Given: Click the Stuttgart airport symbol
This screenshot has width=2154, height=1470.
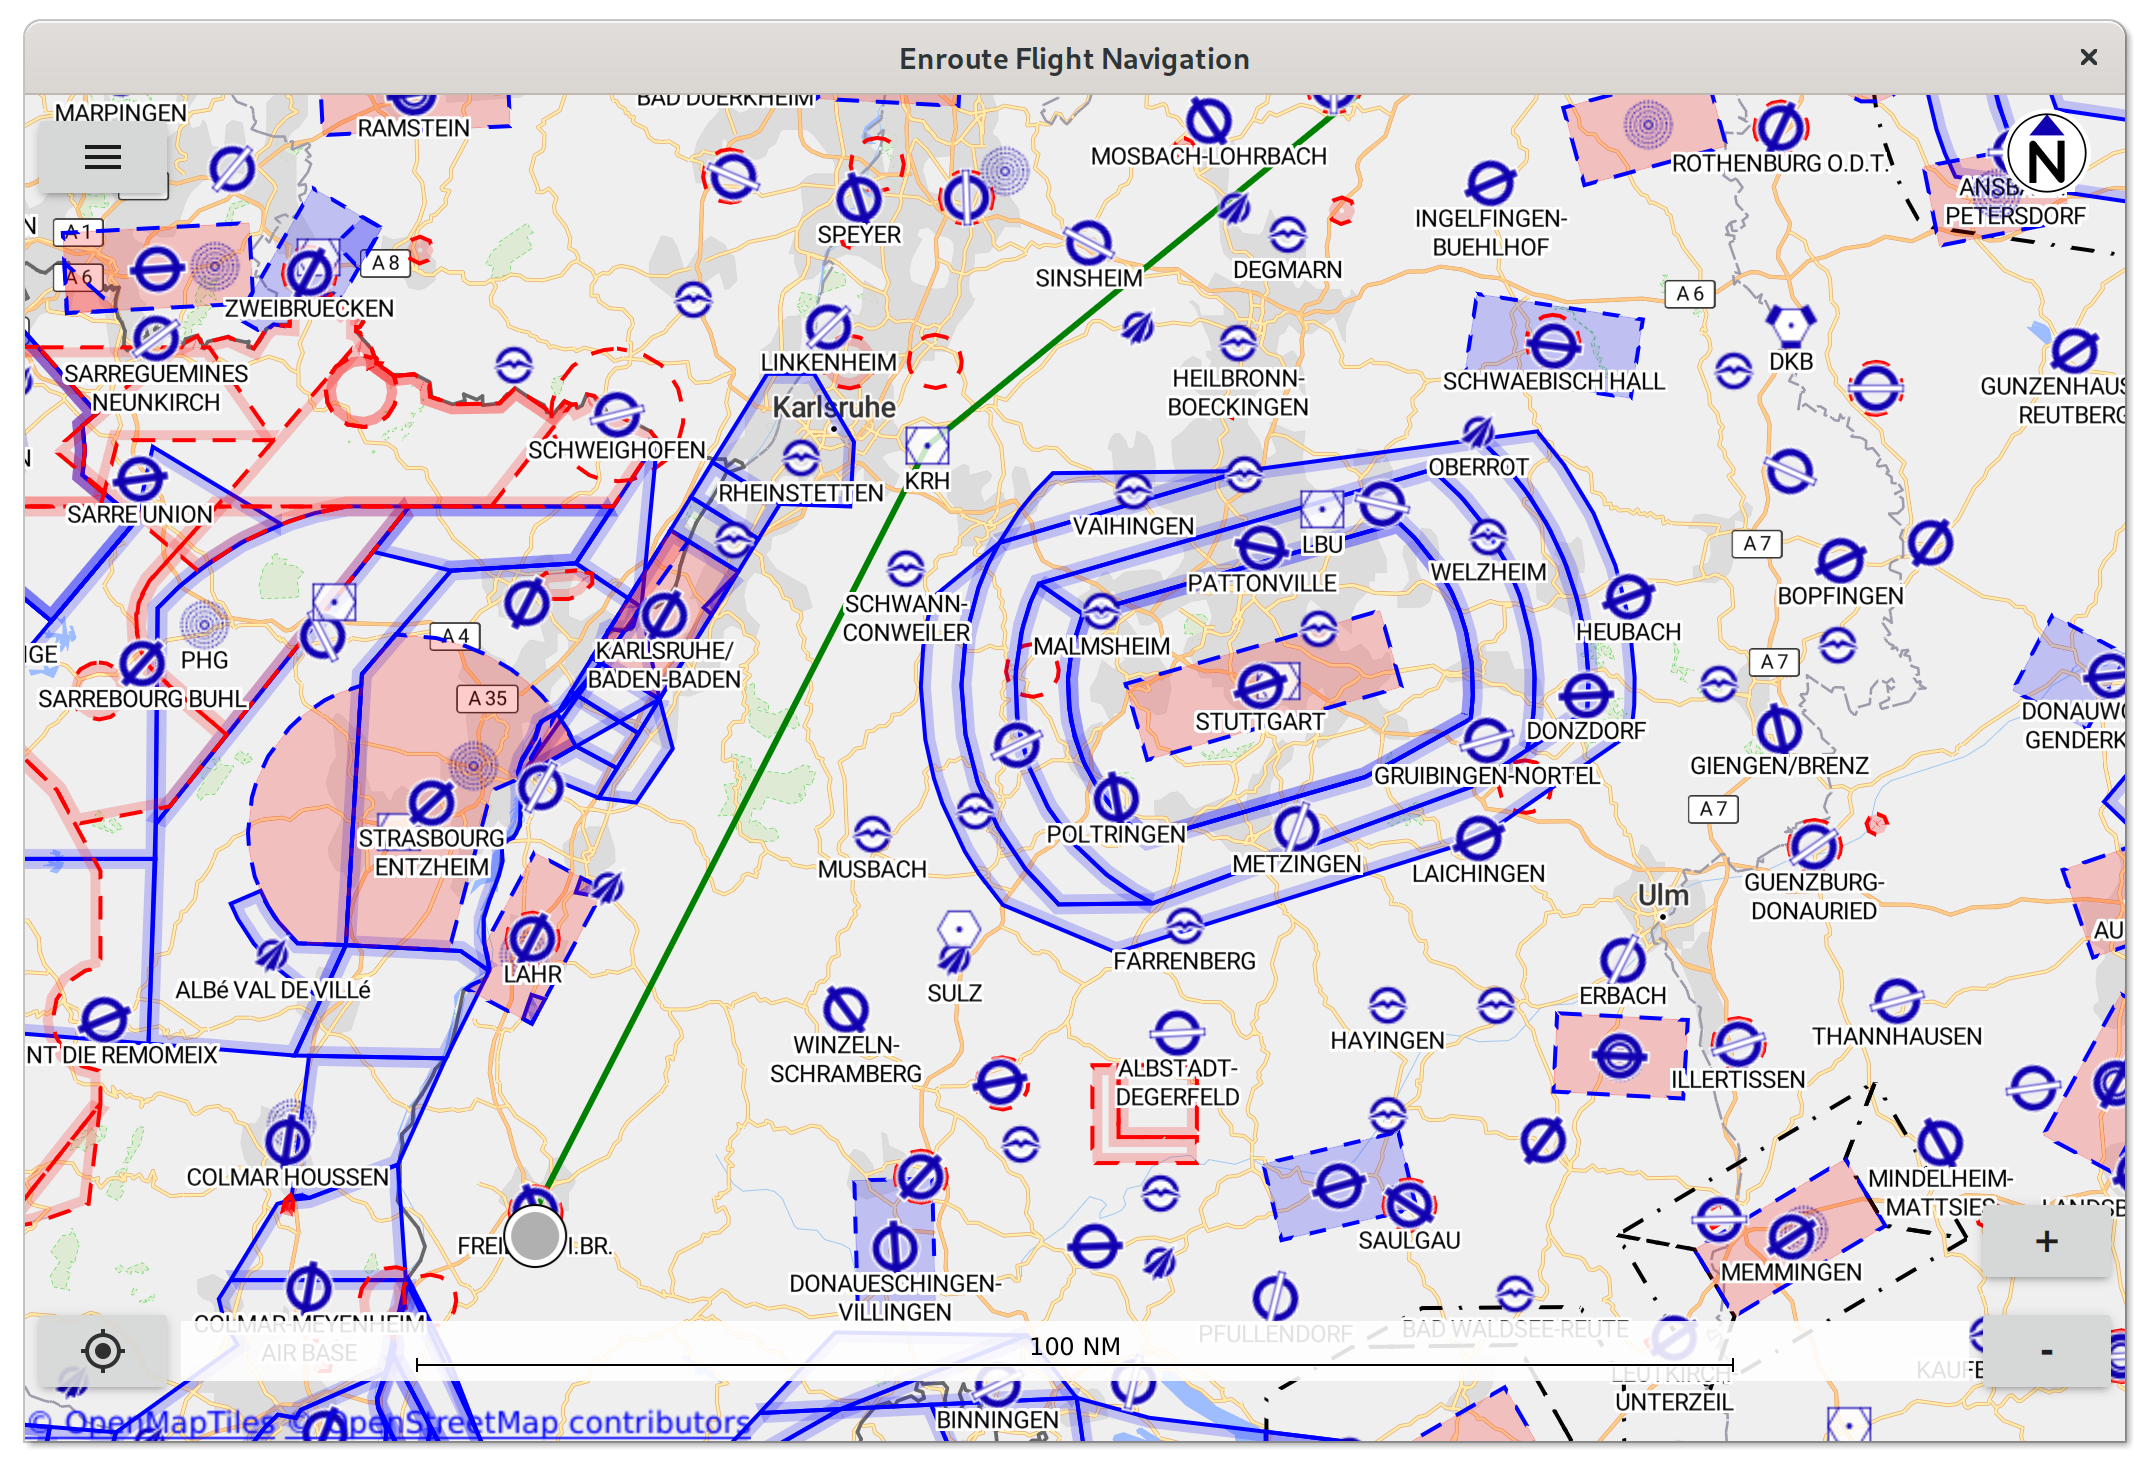Looking at the screenshot, I should click(x=1262, y=686).
